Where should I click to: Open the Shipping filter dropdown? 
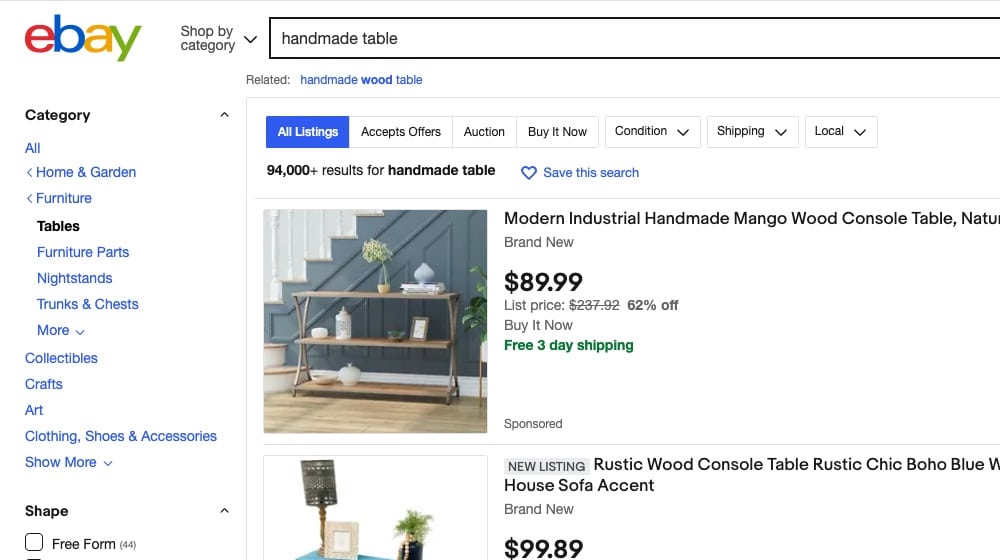click(753, 132)
